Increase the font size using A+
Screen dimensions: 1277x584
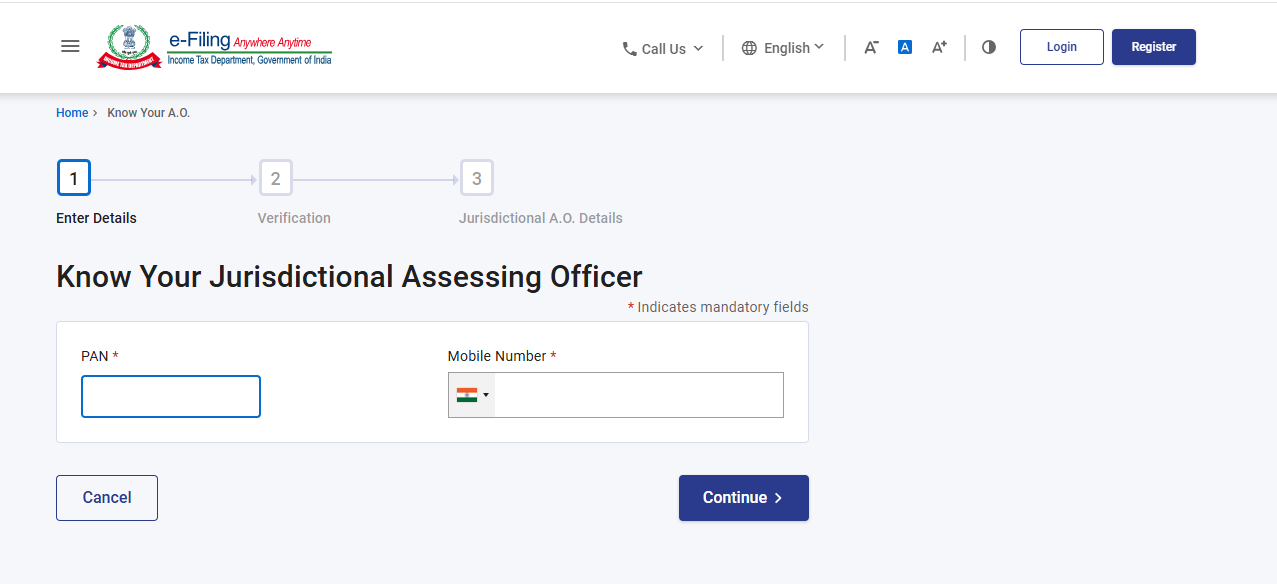click(x=938, y=46)
